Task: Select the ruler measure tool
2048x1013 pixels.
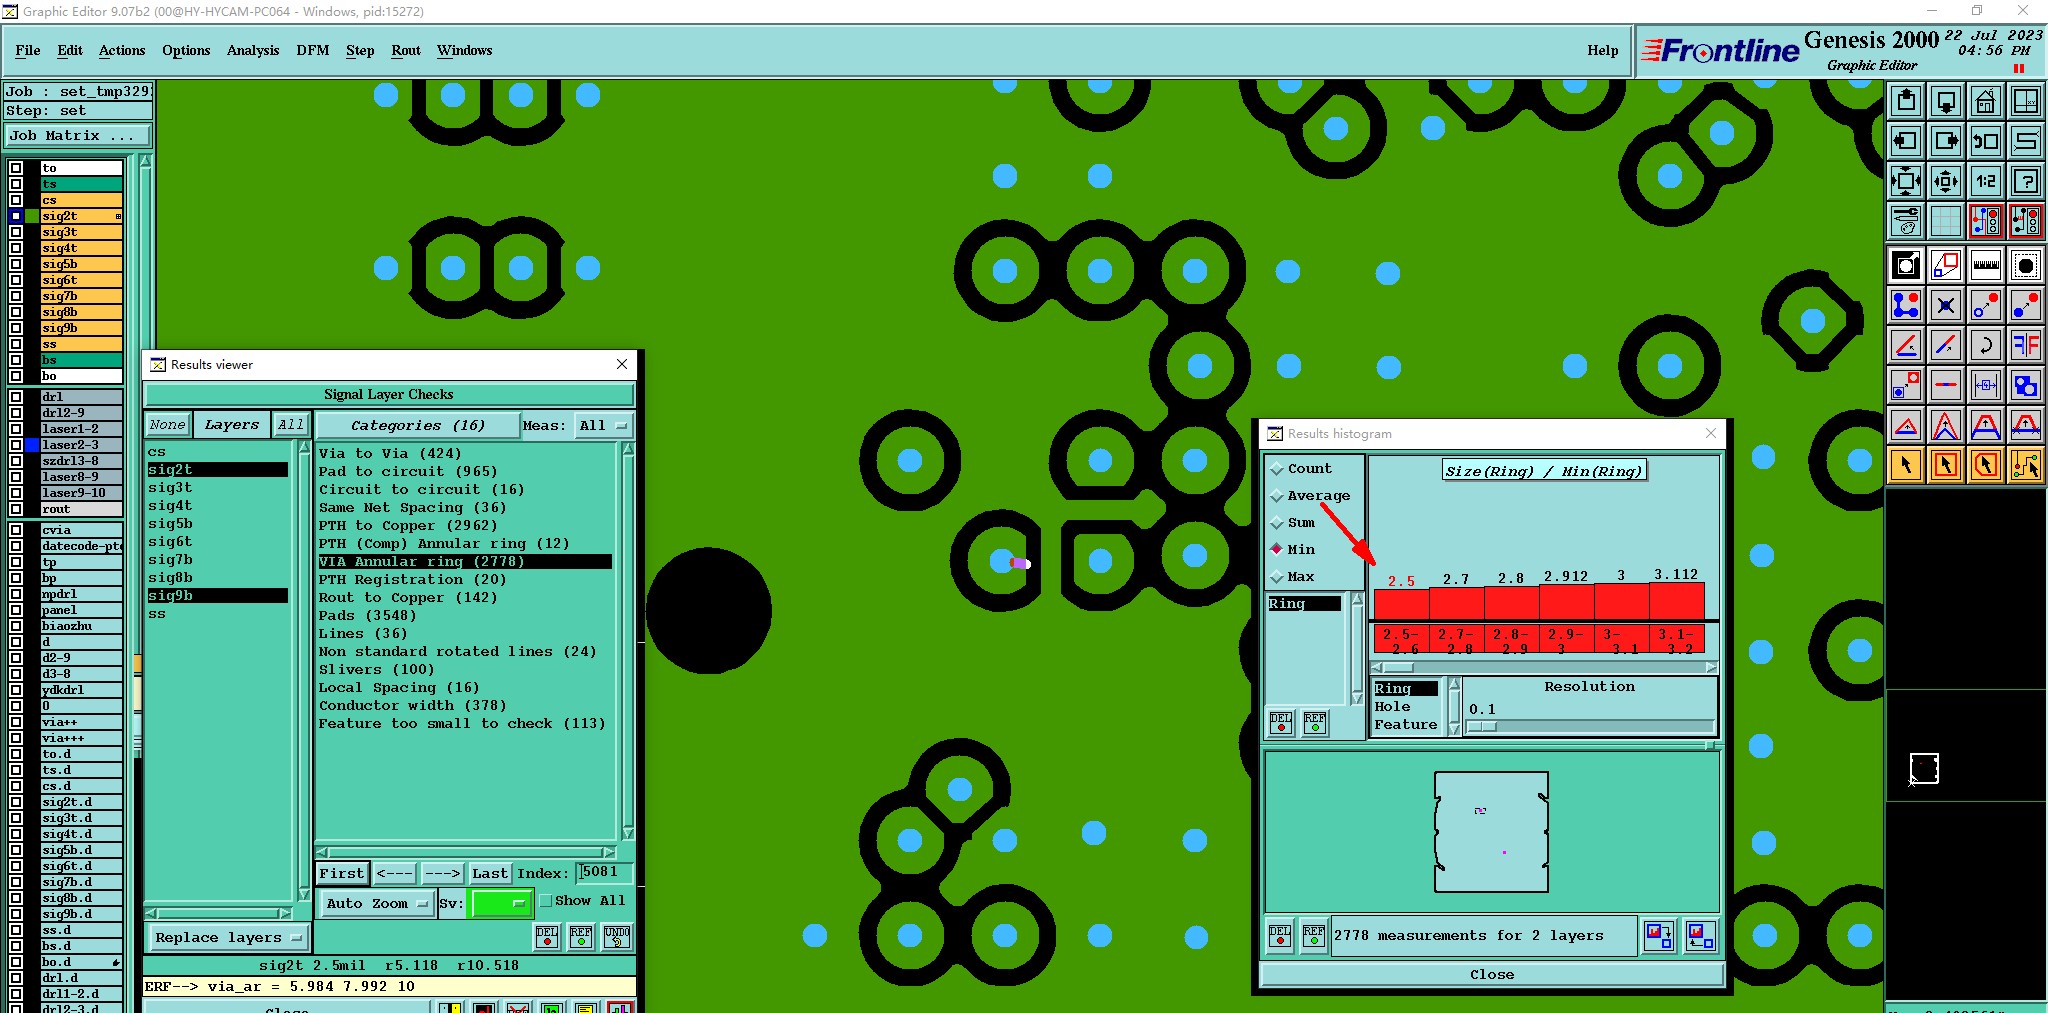Action: [x=1986, y=265]
